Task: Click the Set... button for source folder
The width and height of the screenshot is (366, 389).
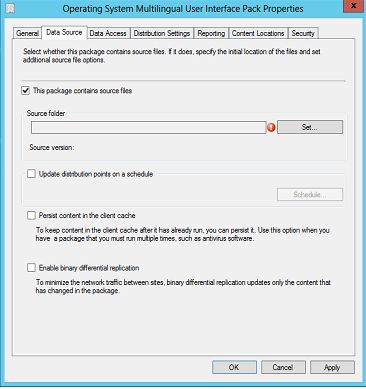Action: (310, 127)
